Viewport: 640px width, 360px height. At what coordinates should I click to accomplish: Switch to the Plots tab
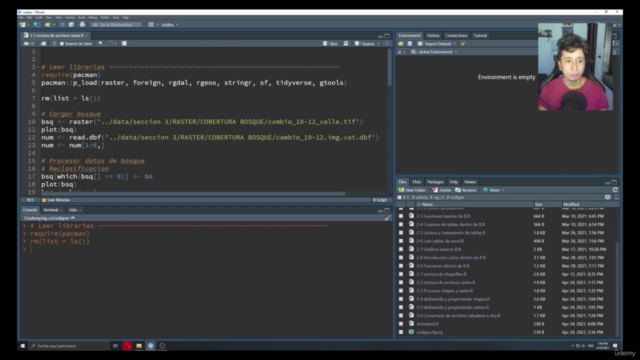click(x=416, y=182)
